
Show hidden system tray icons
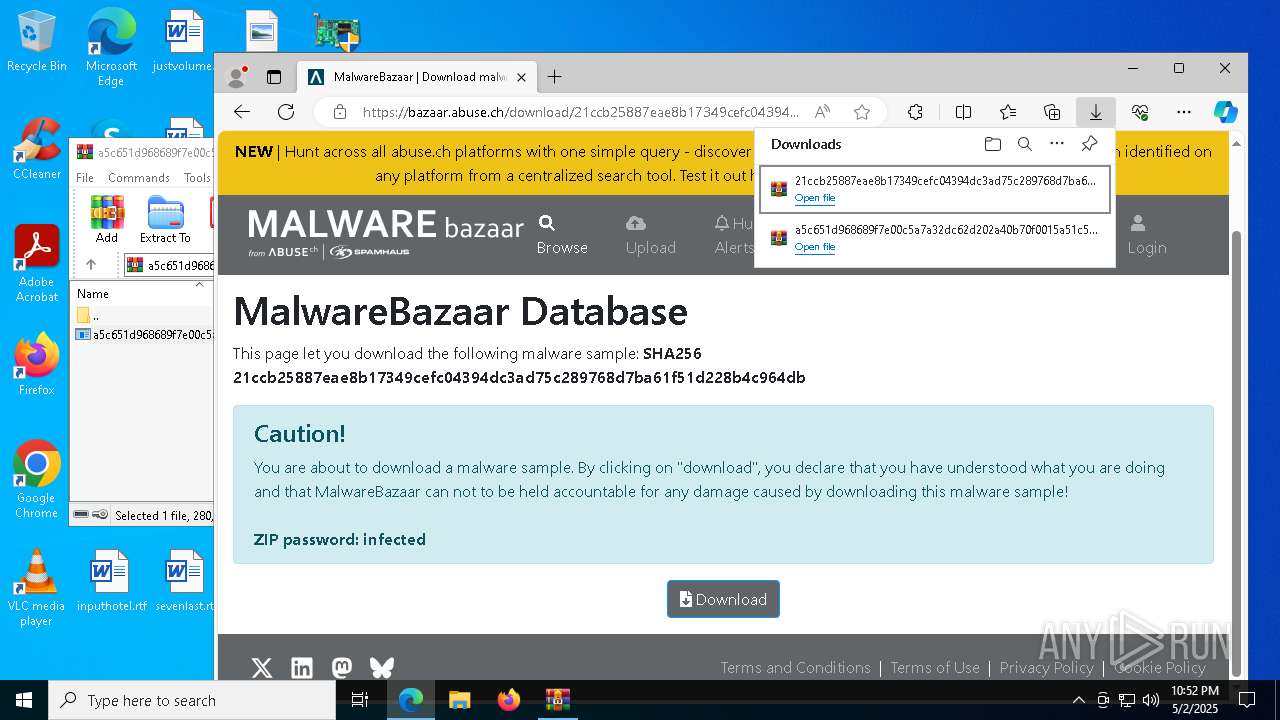(1078, 700)
